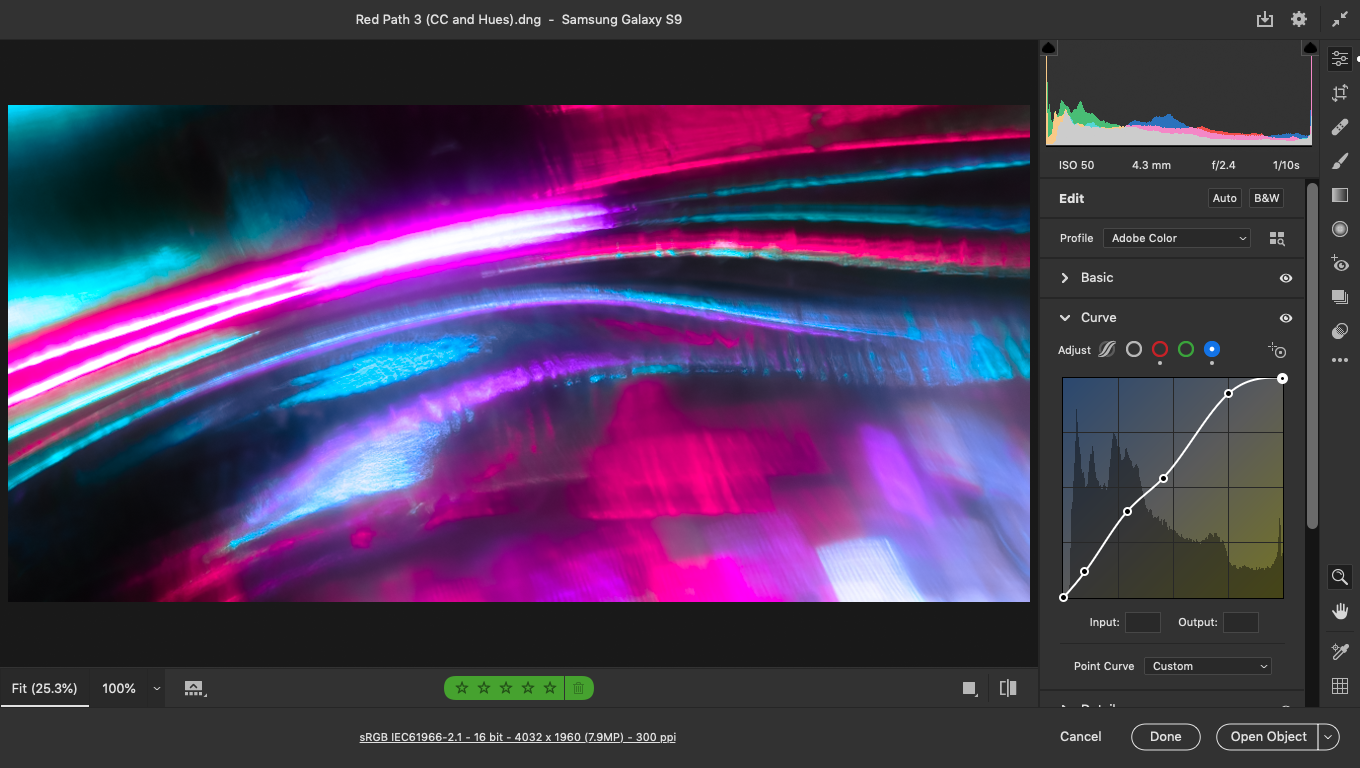Viewport: 1360px width, 768px height.
Task: Open the Profile dropdown showing Adobe Color
Action: tap(1177, 238)
